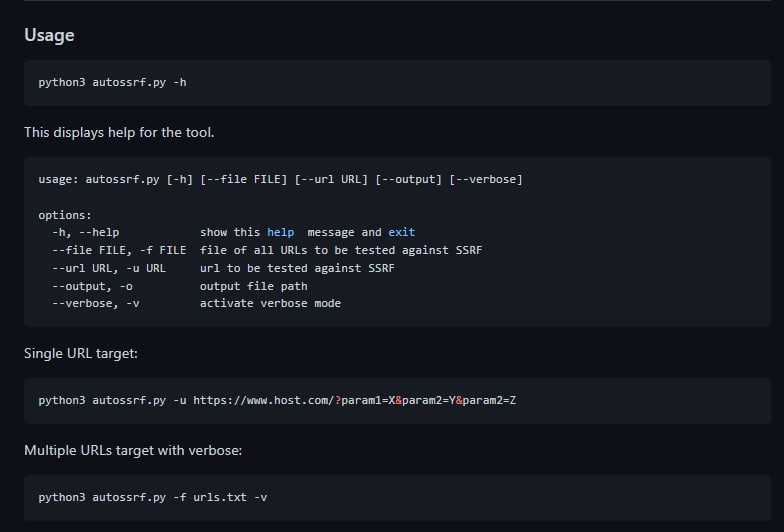Click 'urls.txt' in the last command
This screenshot has height=532, width=784.
(x=219, y=497)
